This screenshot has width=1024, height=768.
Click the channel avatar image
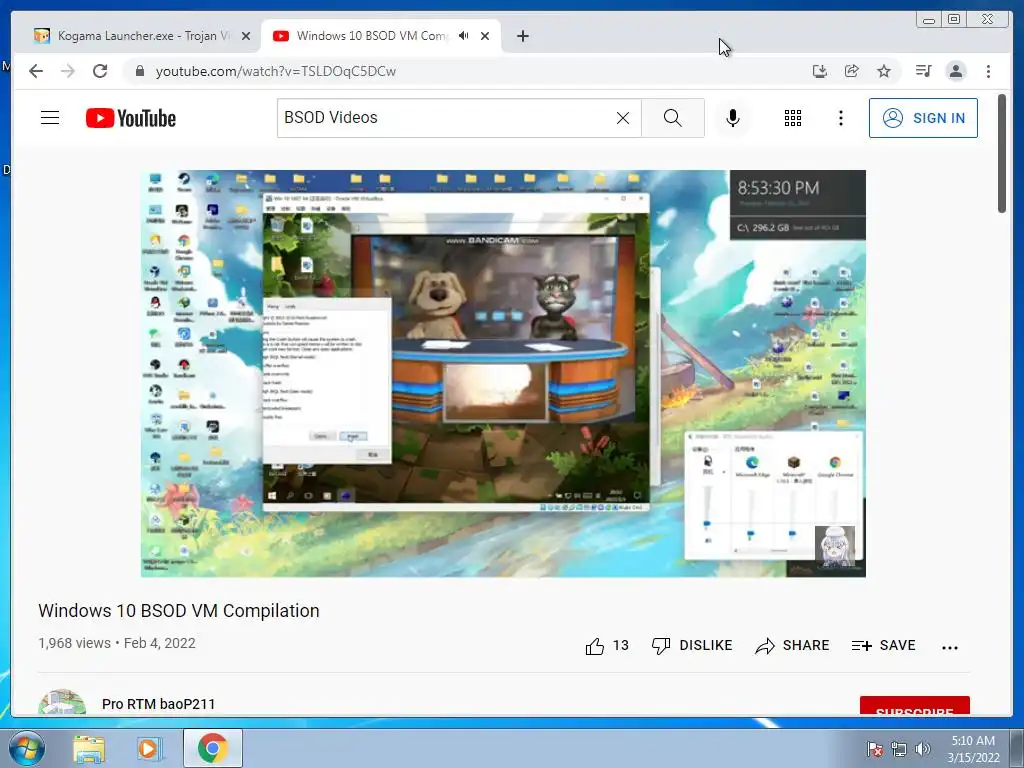coord(62,703)
